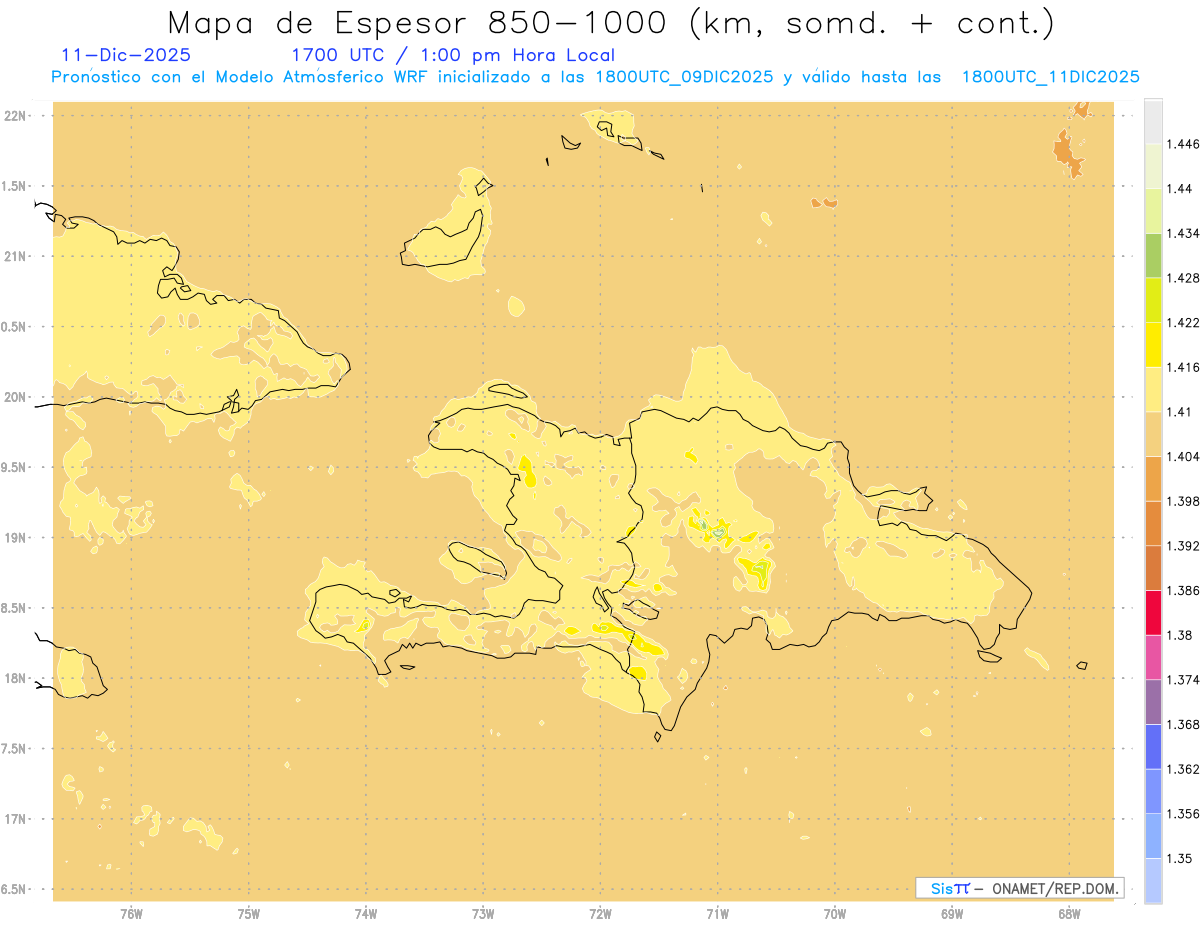
Task: Click the 1.356 value on the color scale
Action: pyautogui.click(x=1184, y=814)
